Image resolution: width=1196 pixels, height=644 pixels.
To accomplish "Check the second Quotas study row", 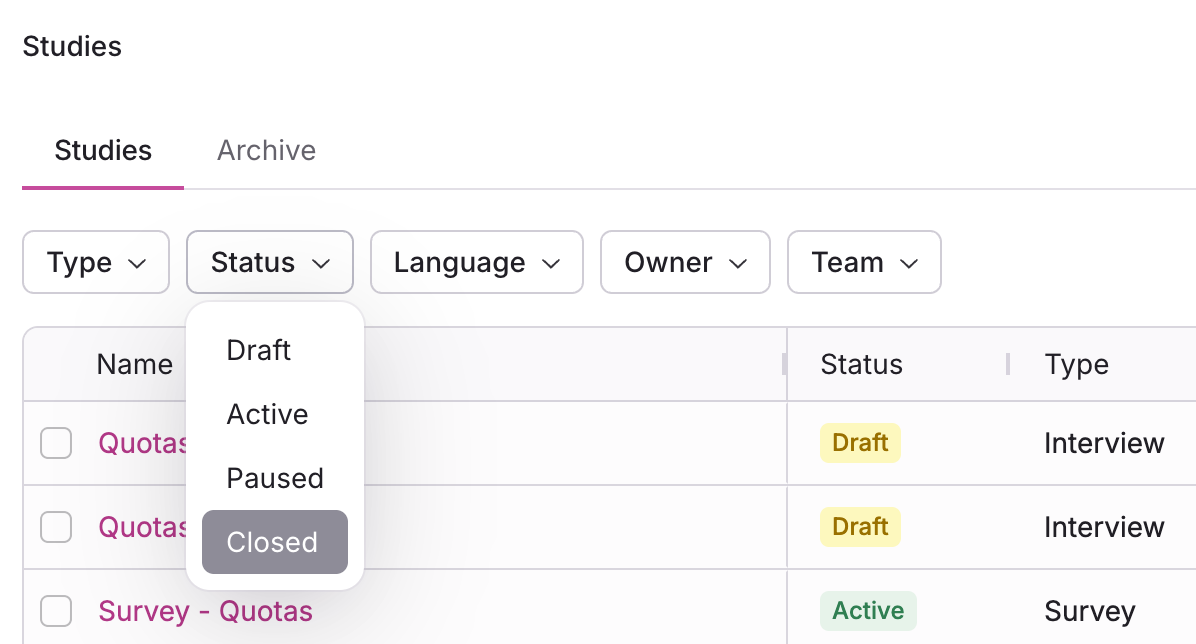I will (x=56, y=527).
